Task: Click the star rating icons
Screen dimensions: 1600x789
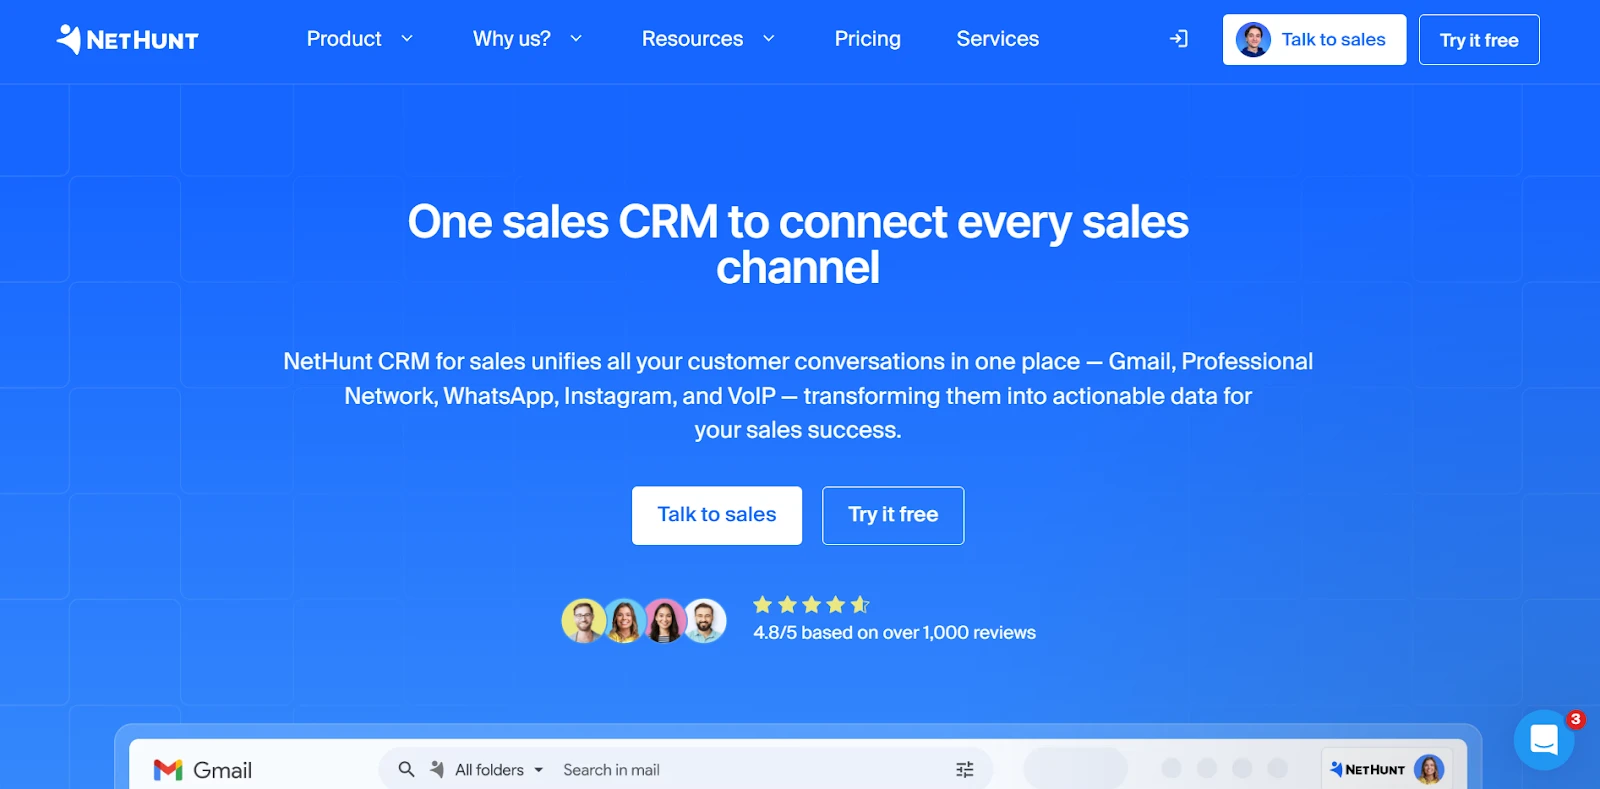Action: click(811, 605)
